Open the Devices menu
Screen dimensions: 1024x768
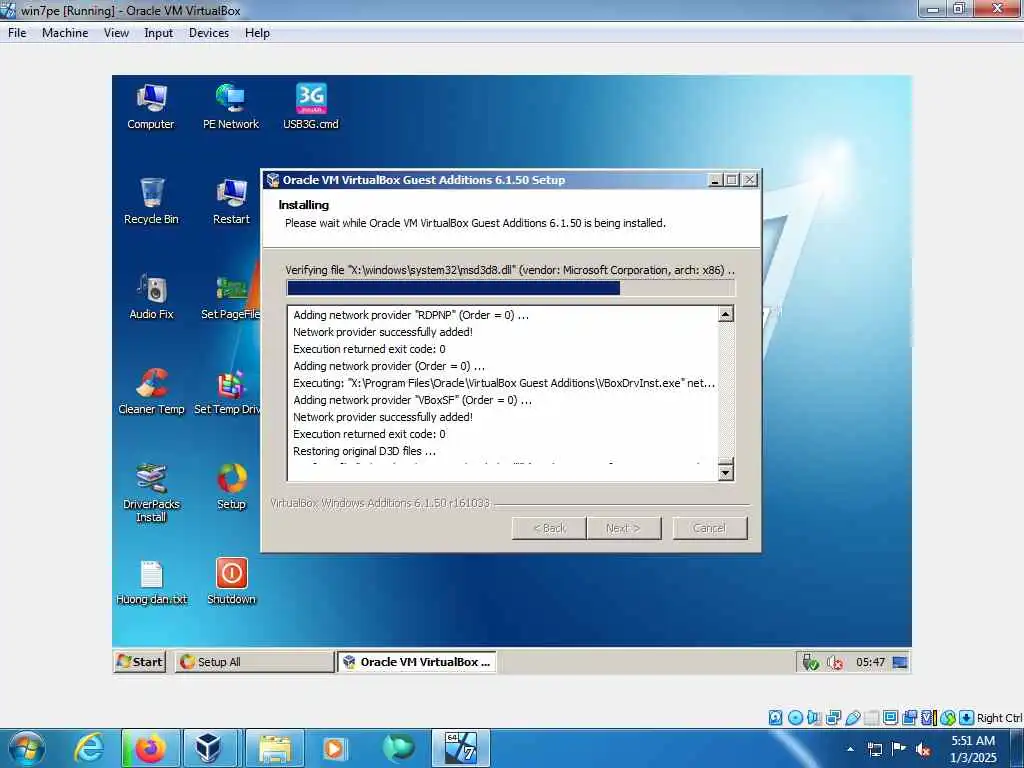(209, 33)
